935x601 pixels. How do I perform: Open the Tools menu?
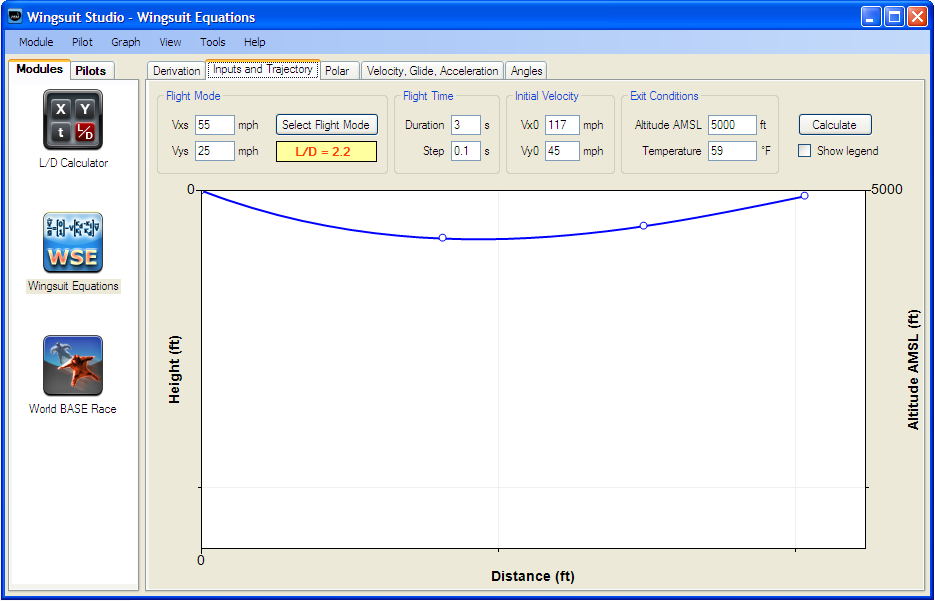[x=212, y=42]
